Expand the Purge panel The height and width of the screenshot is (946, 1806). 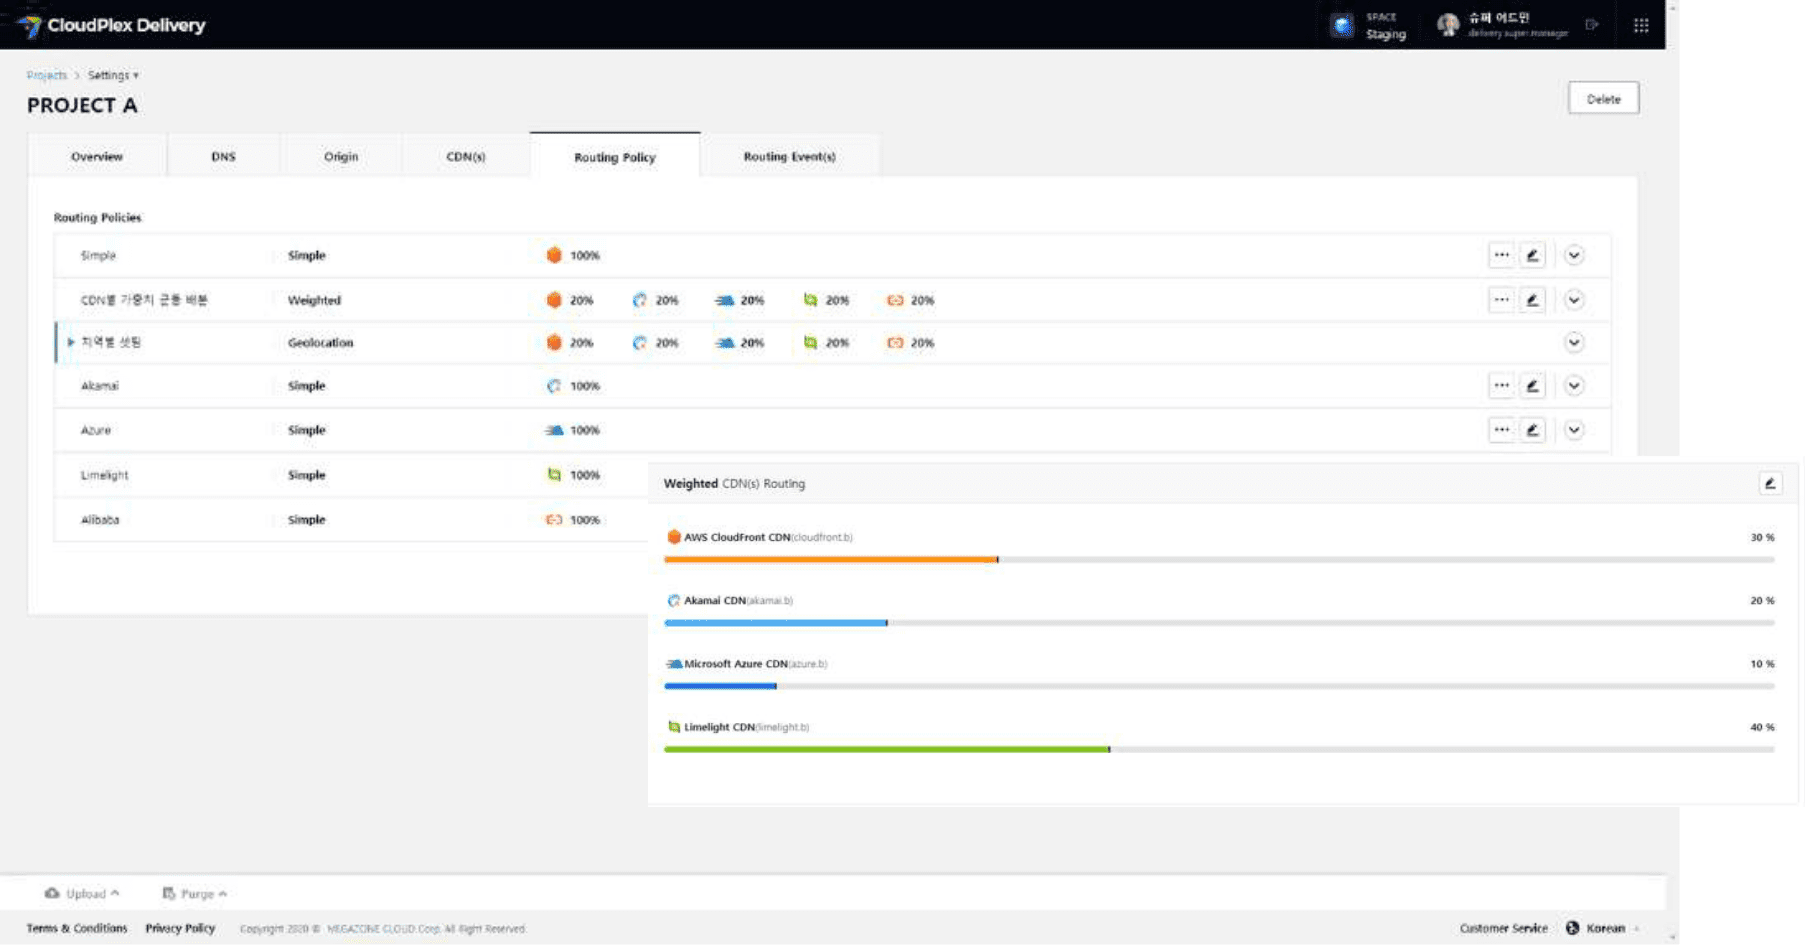click(194, 893)
